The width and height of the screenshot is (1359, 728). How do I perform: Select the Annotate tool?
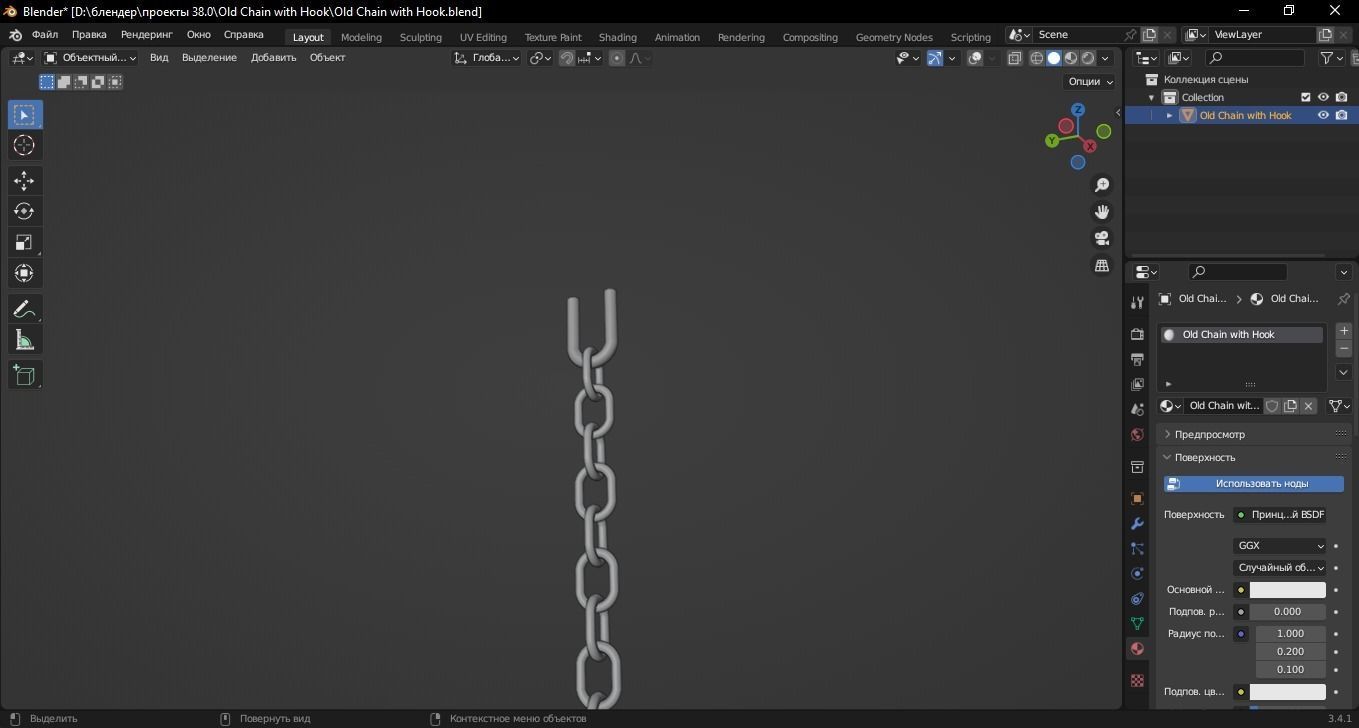tap(24, 310)
